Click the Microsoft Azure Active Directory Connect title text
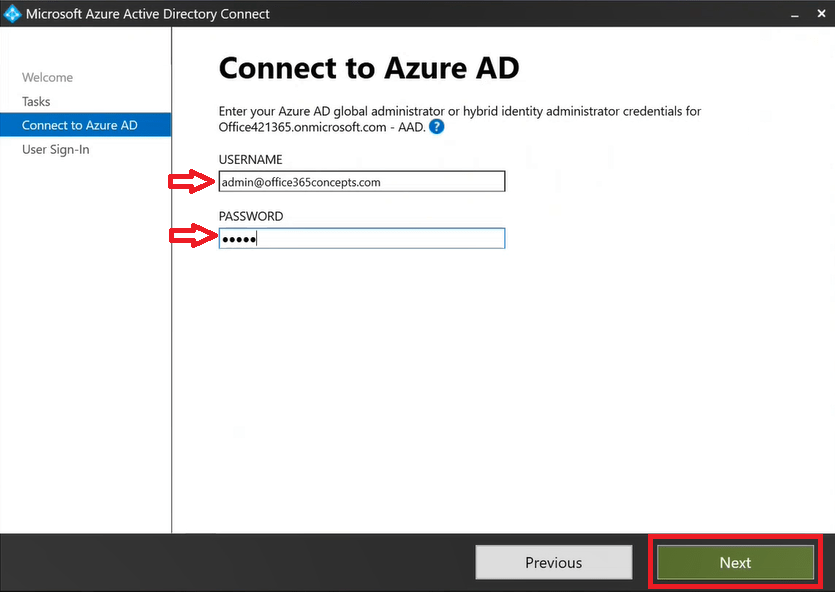835x592 pixels. [148, 15]
